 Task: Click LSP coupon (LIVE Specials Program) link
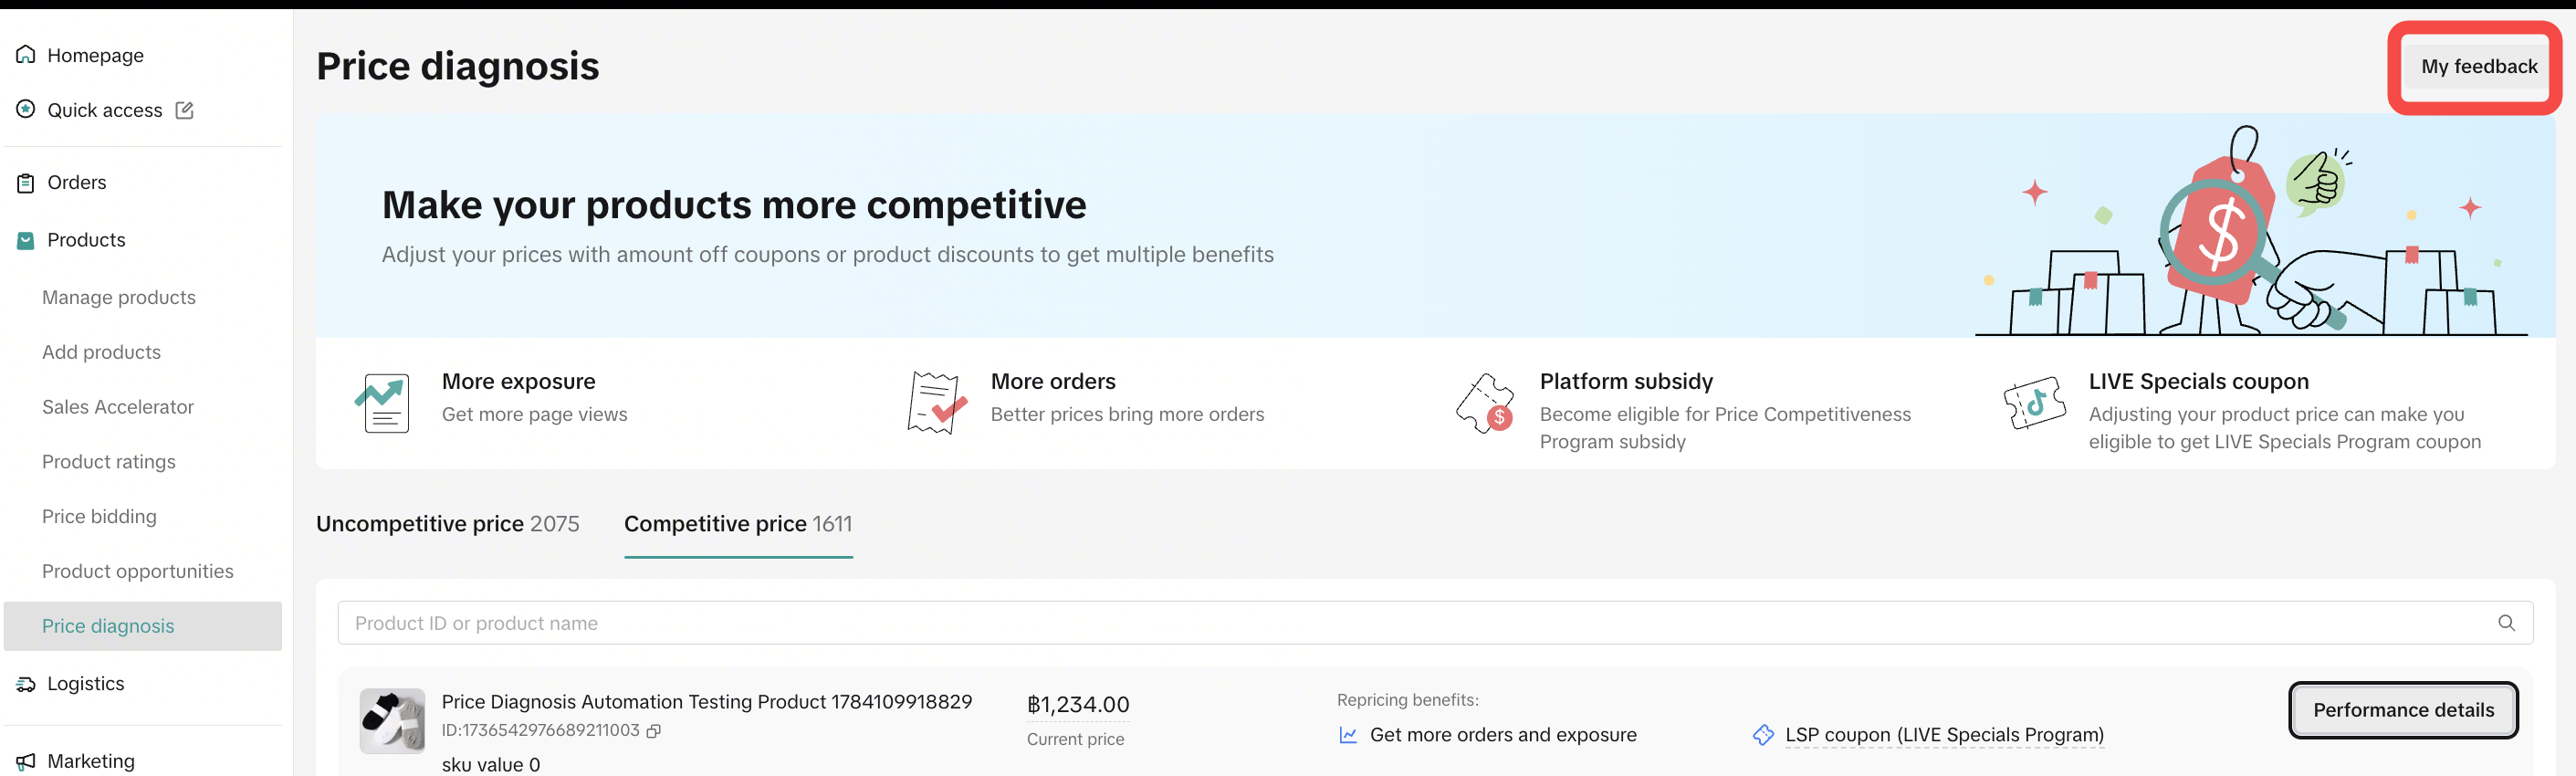coord(1944,735)
